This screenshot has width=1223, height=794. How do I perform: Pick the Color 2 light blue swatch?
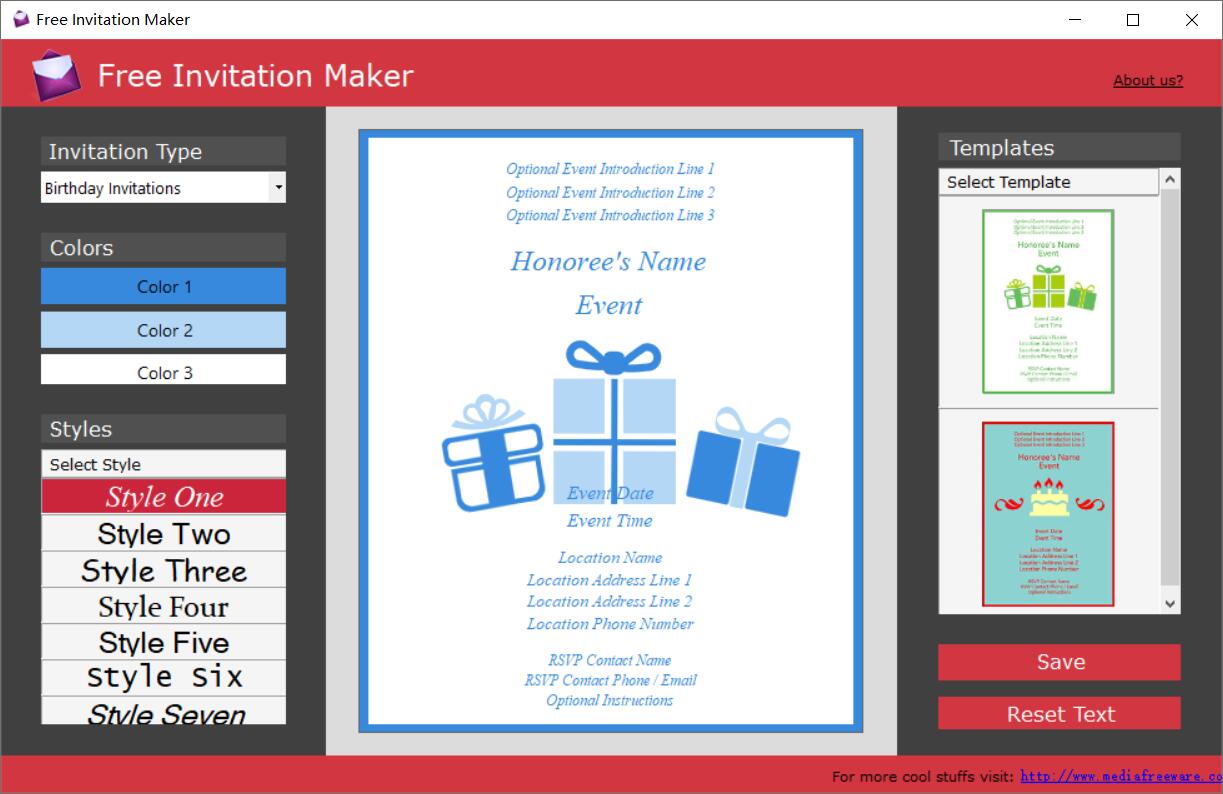(163, 330)
